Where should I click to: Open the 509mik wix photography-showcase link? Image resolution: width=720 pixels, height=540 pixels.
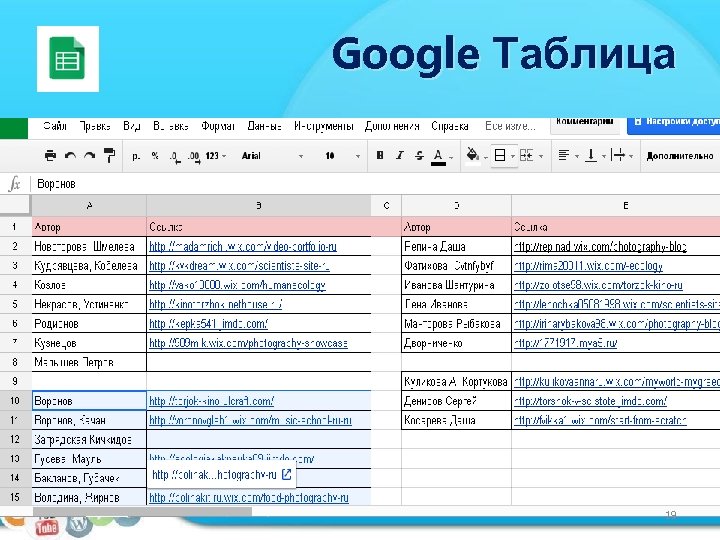(x=248, y=343)
